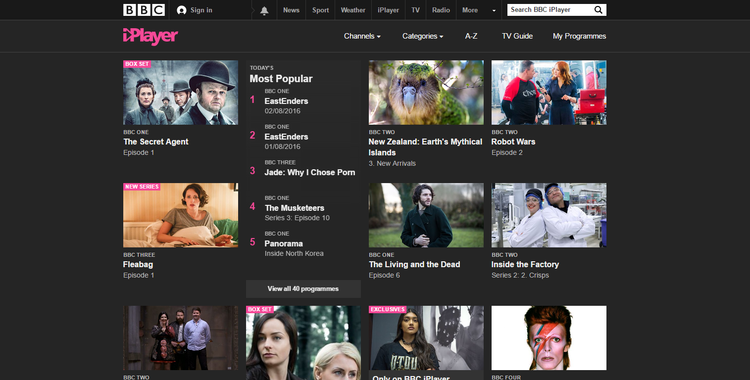This screenshot has height=380, width=750.
Task: Click the Most Popular heading
Action: [x=281, y=79]
